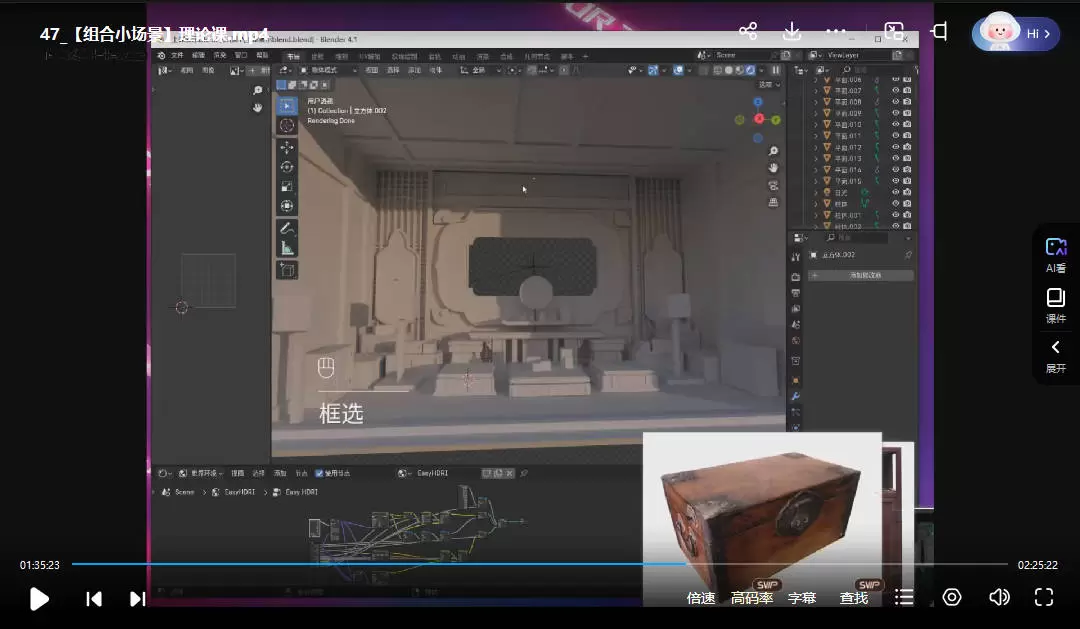
Task: Open the playlist list icon
Action: tap(904, 597)
